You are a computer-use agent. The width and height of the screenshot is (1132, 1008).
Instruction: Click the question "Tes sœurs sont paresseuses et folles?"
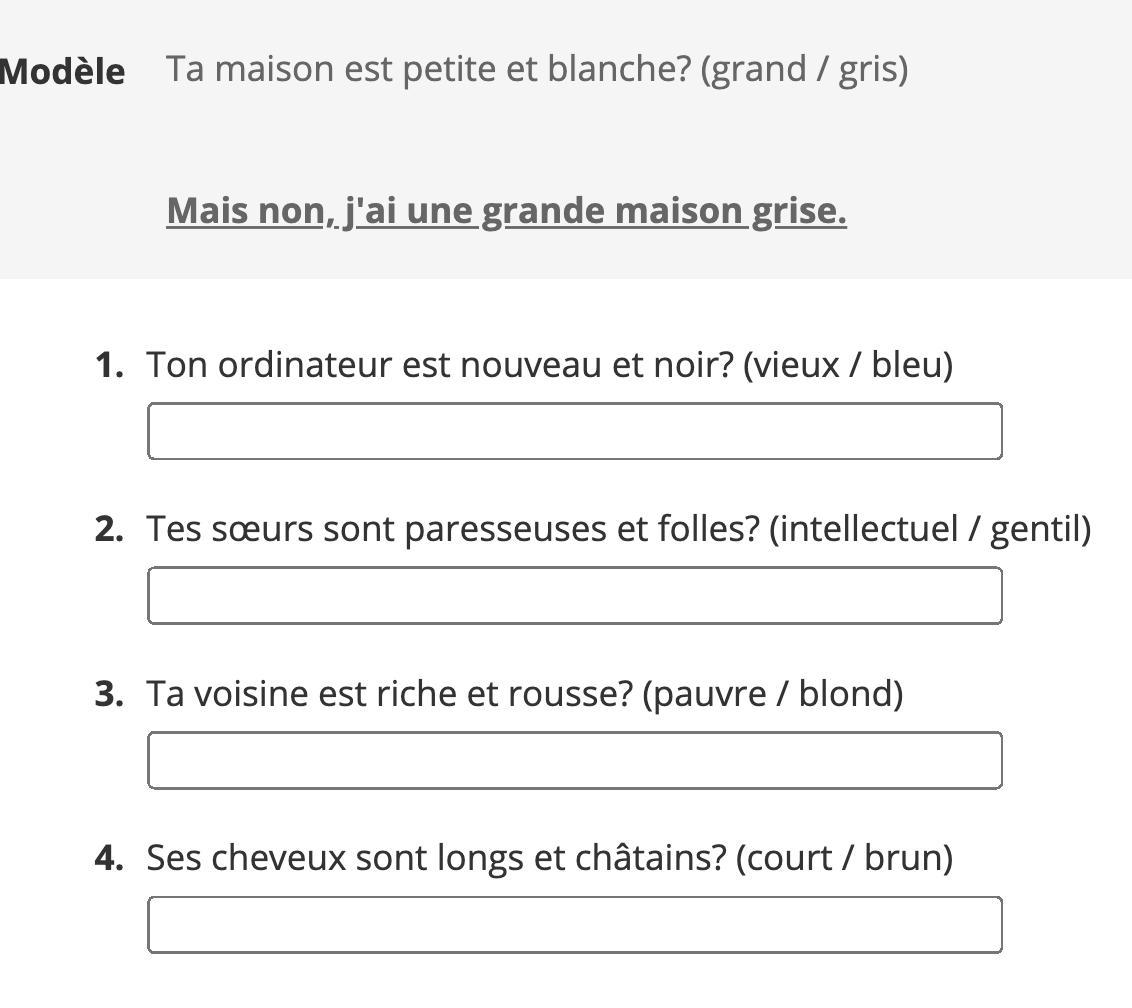point(453,529)
